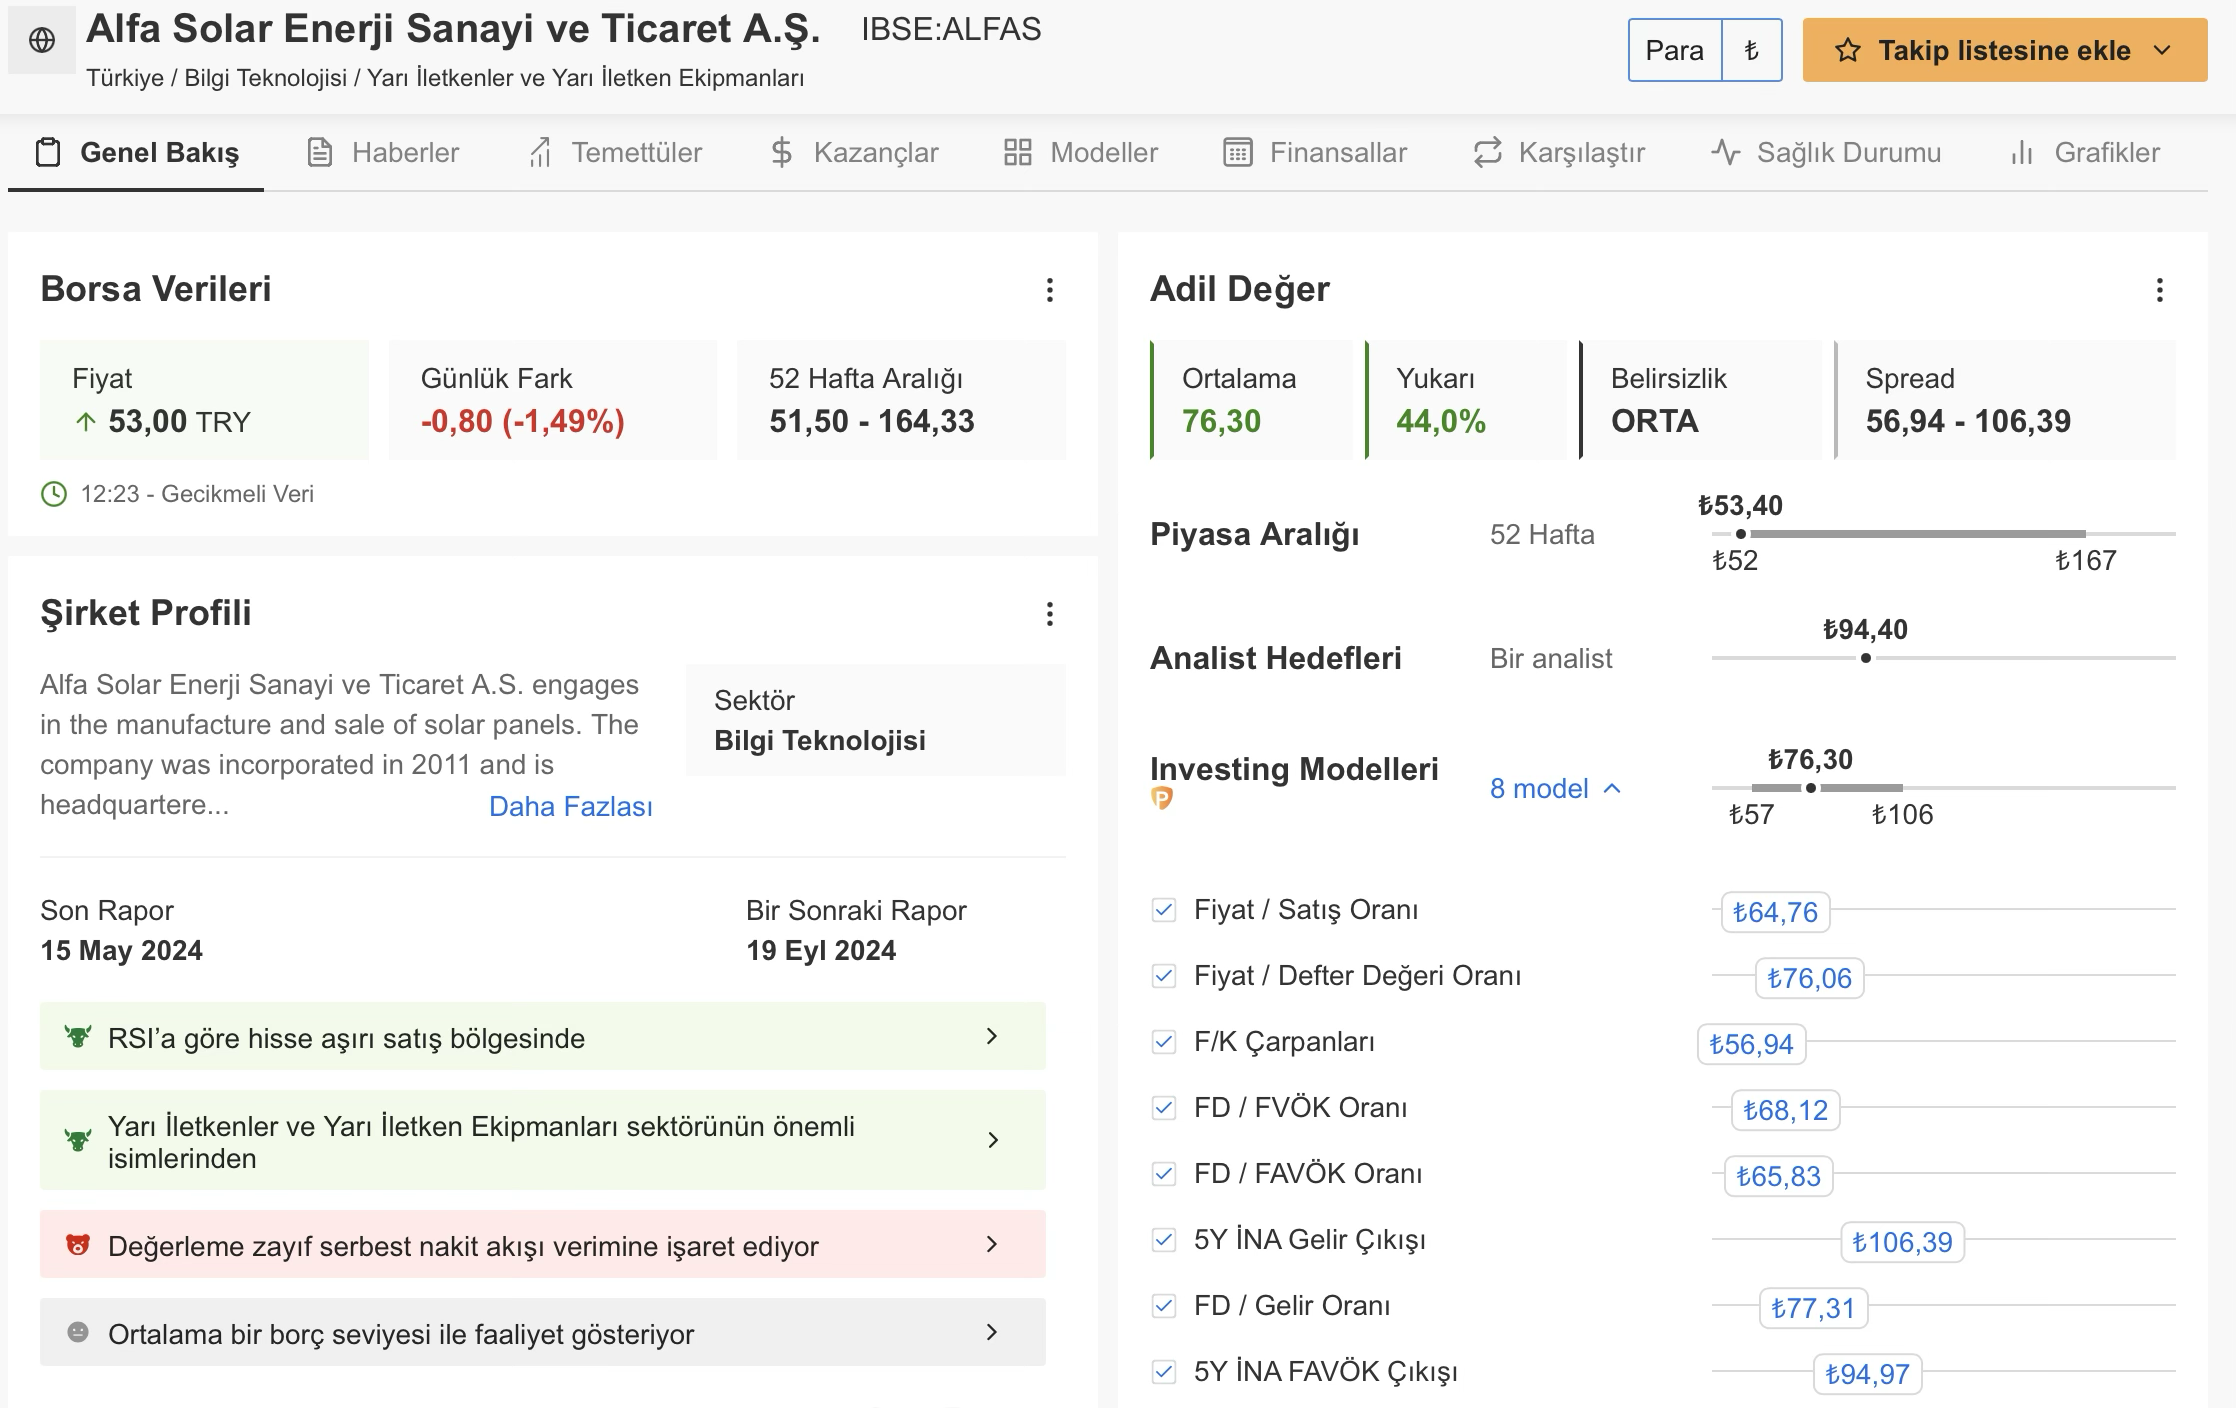This screenshot has width=2236, height=1408.
Task: Click the ₺ currency symbol button
Action: (x=1752, y=50)
